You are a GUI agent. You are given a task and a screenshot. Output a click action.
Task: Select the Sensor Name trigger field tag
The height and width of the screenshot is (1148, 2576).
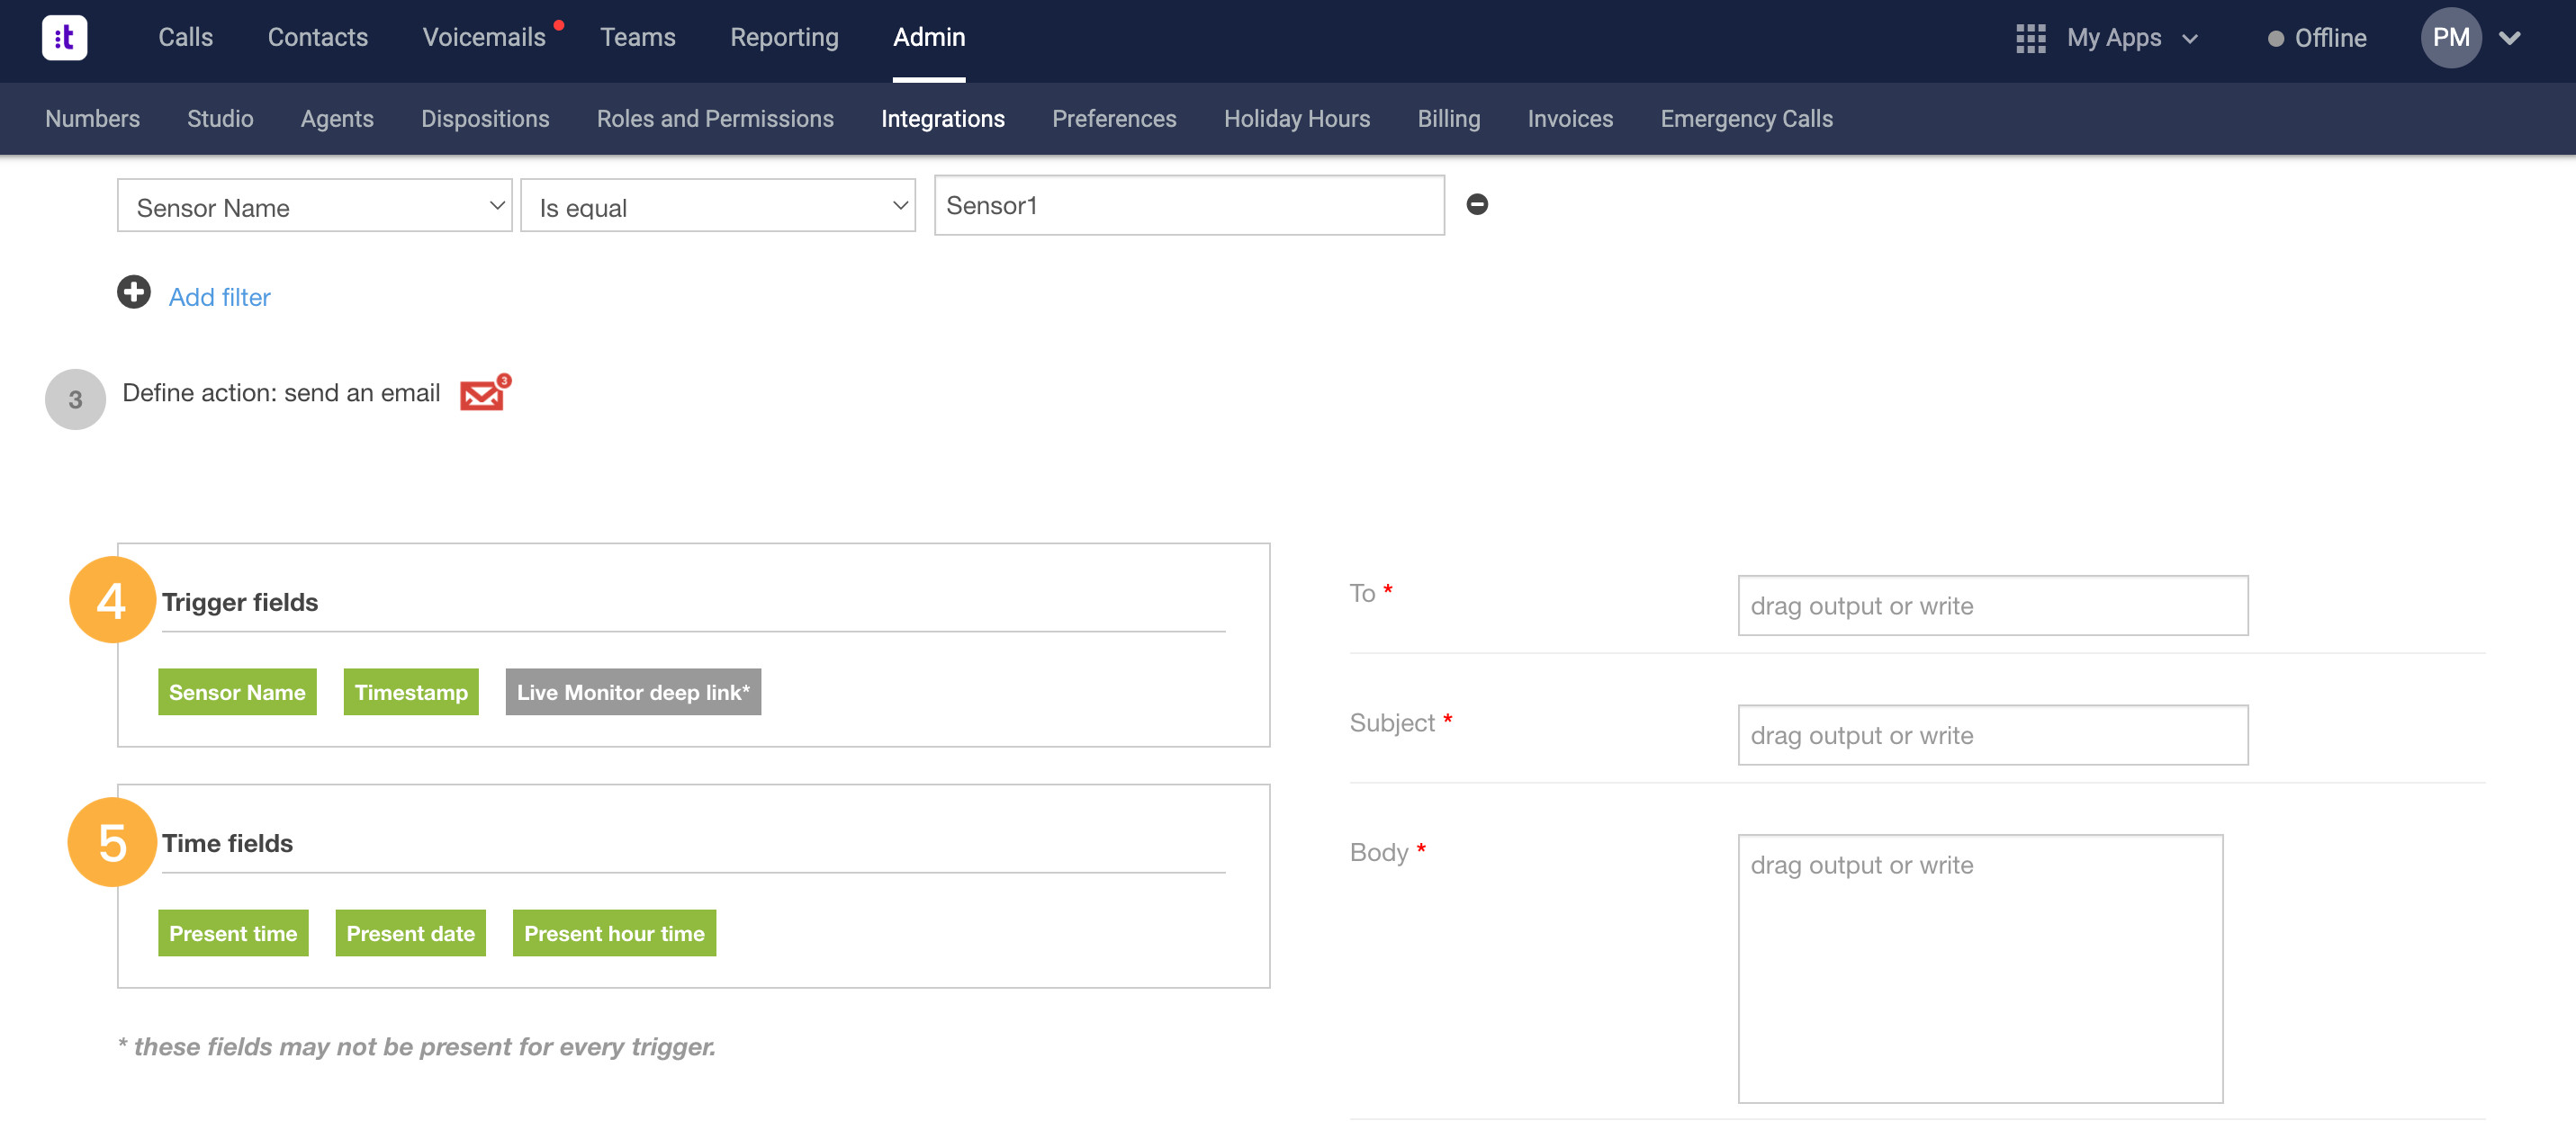tap(237, 691)
